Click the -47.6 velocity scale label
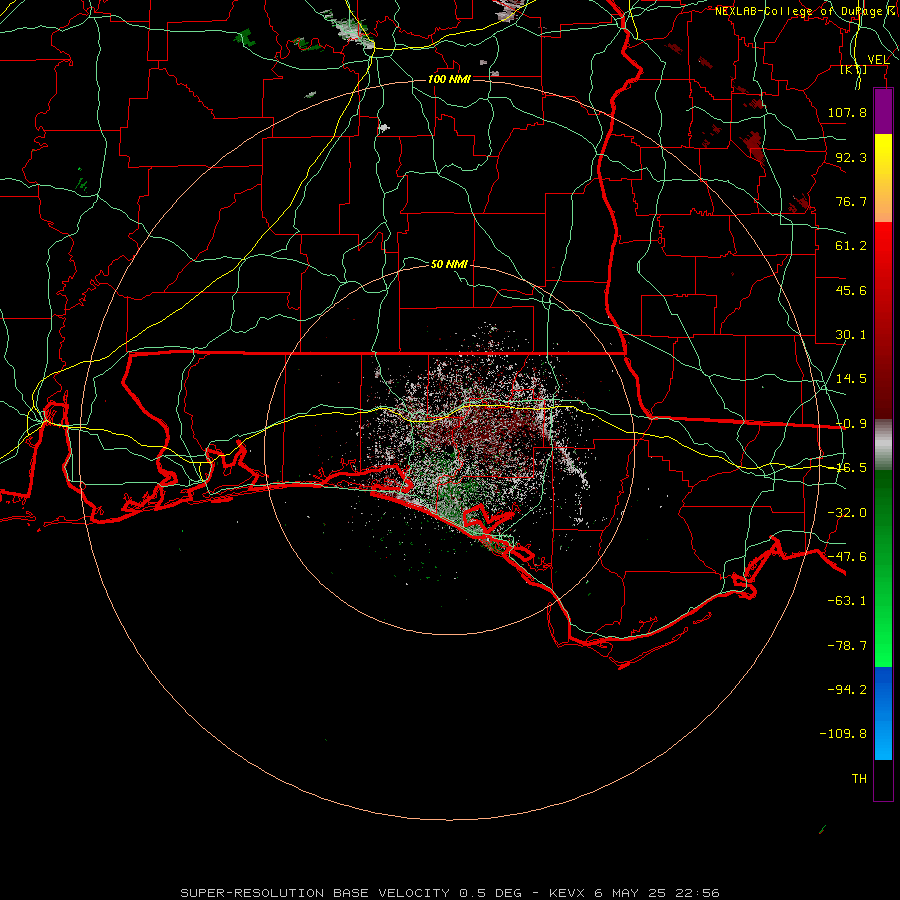Screen dimensions: 900x900 pos(847,557)
